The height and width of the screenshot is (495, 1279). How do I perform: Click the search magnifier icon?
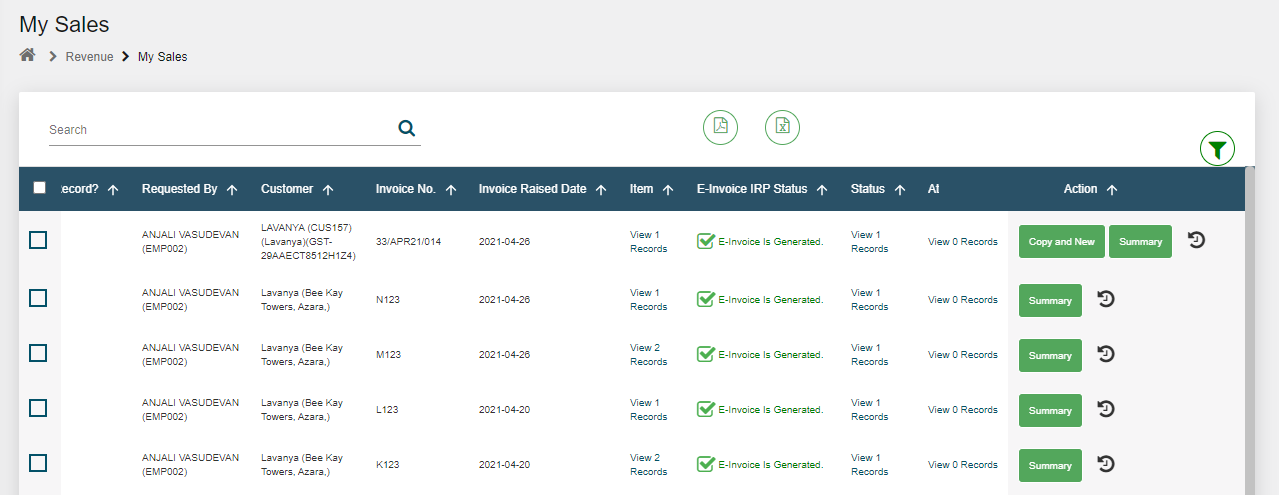point(406,128)
